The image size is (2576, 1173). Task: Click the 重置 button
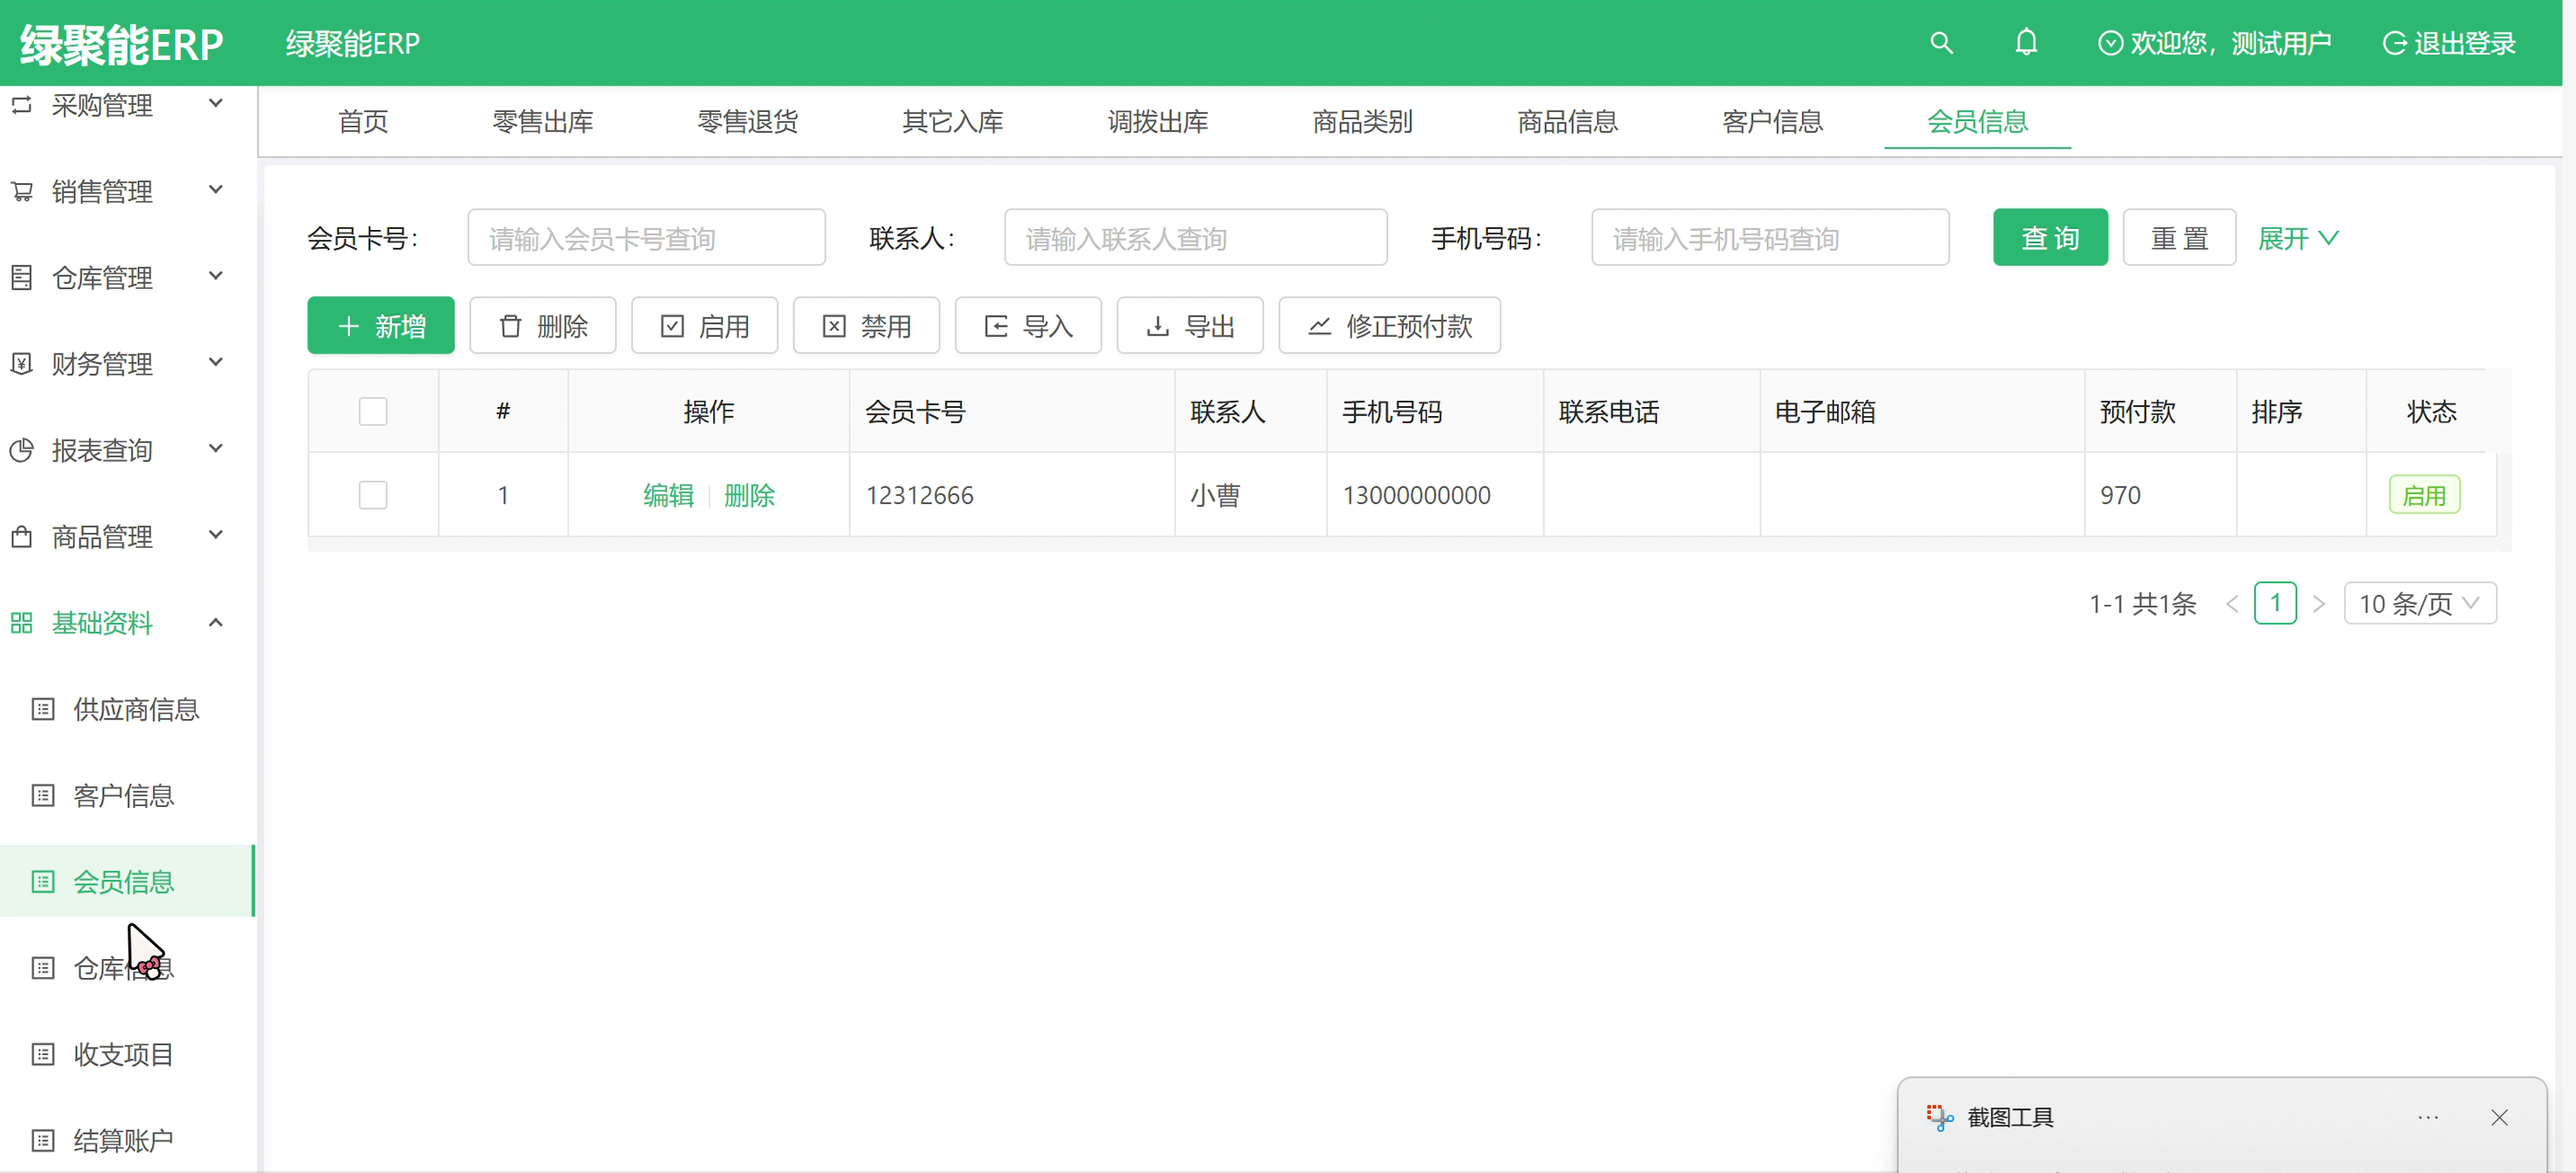2179,237
